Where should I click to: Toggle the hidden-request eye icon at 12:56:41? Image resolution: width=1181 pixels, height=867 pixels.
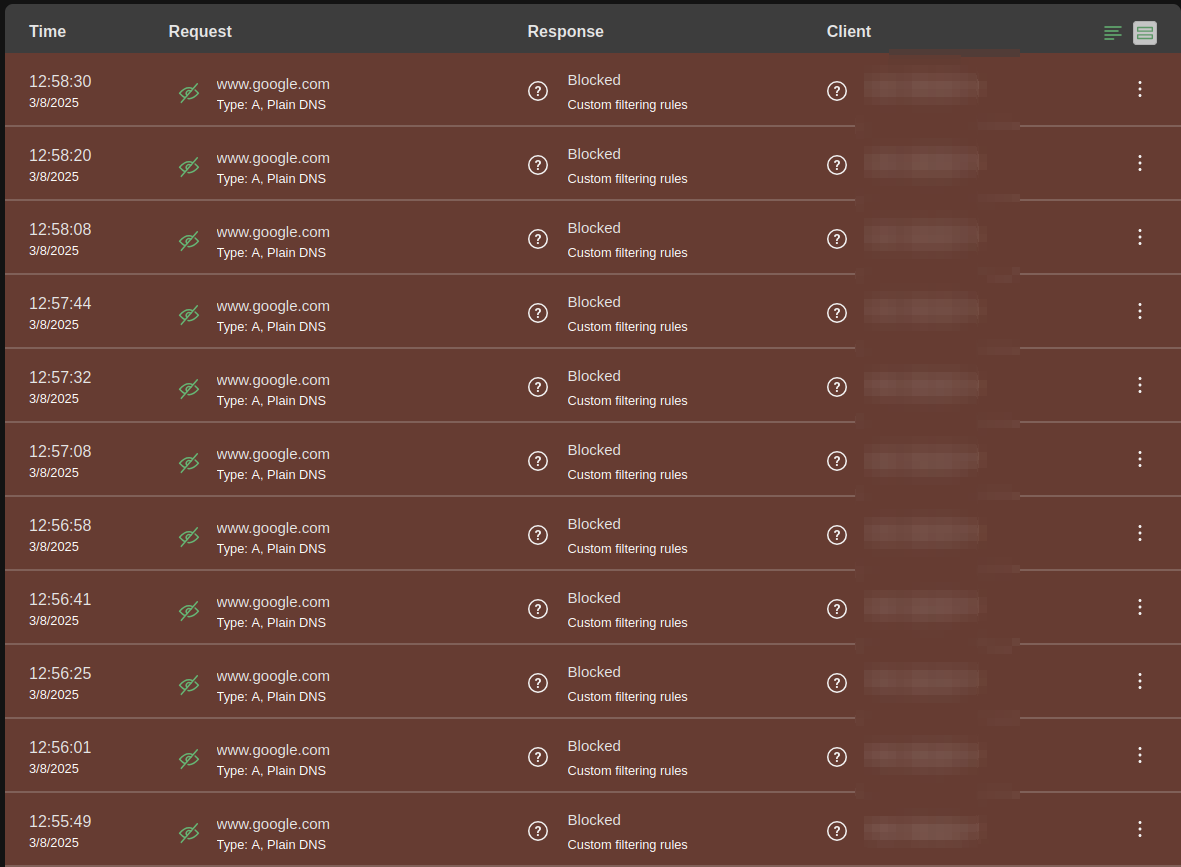(189, 611)
